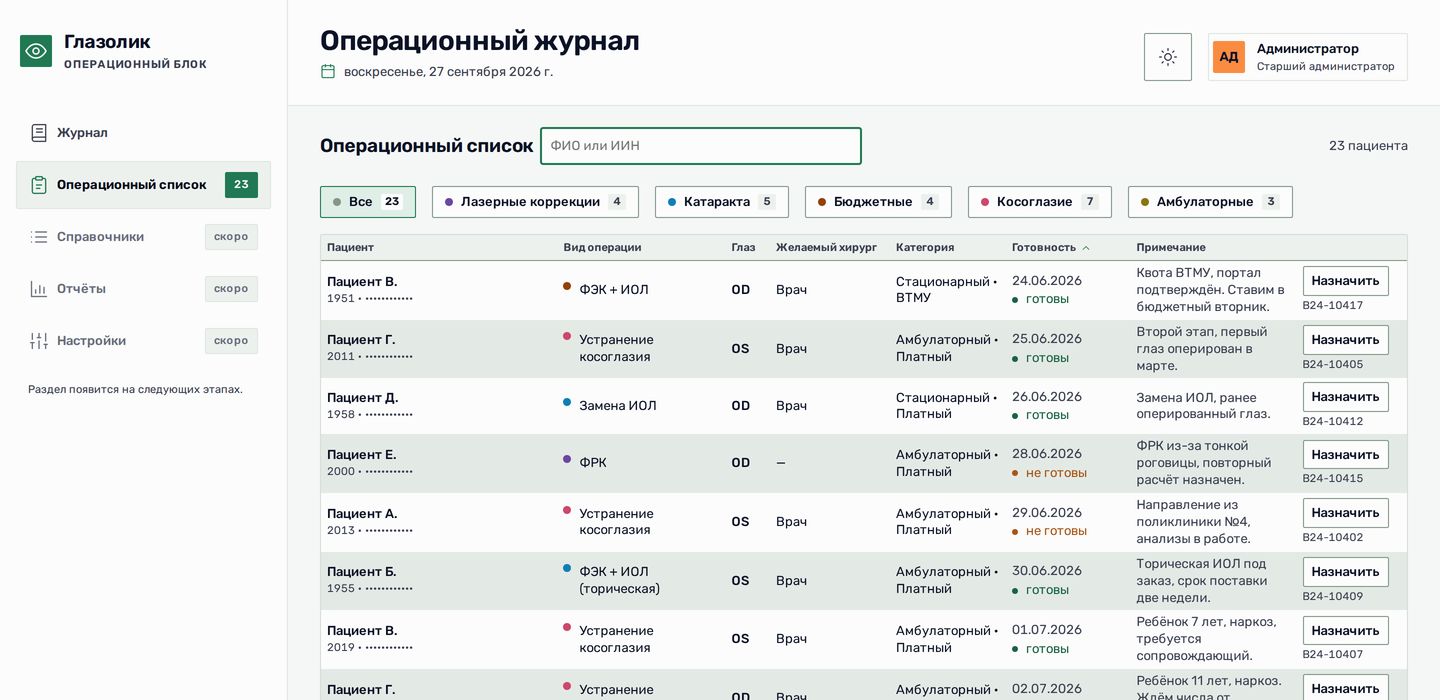This screenshot has width=1440, height=700.
Task: Select Отчёты sidebar item
Action: pyautogui.click(x=143, y=289)
